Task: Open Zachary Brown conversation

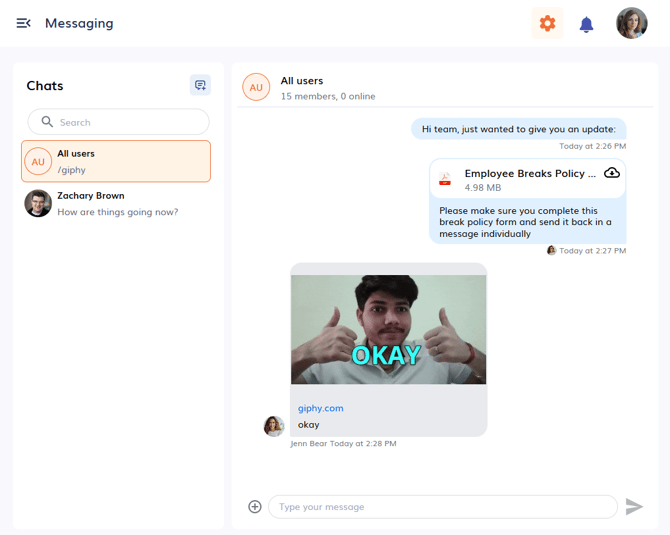Action: click(x=116, y=203)
